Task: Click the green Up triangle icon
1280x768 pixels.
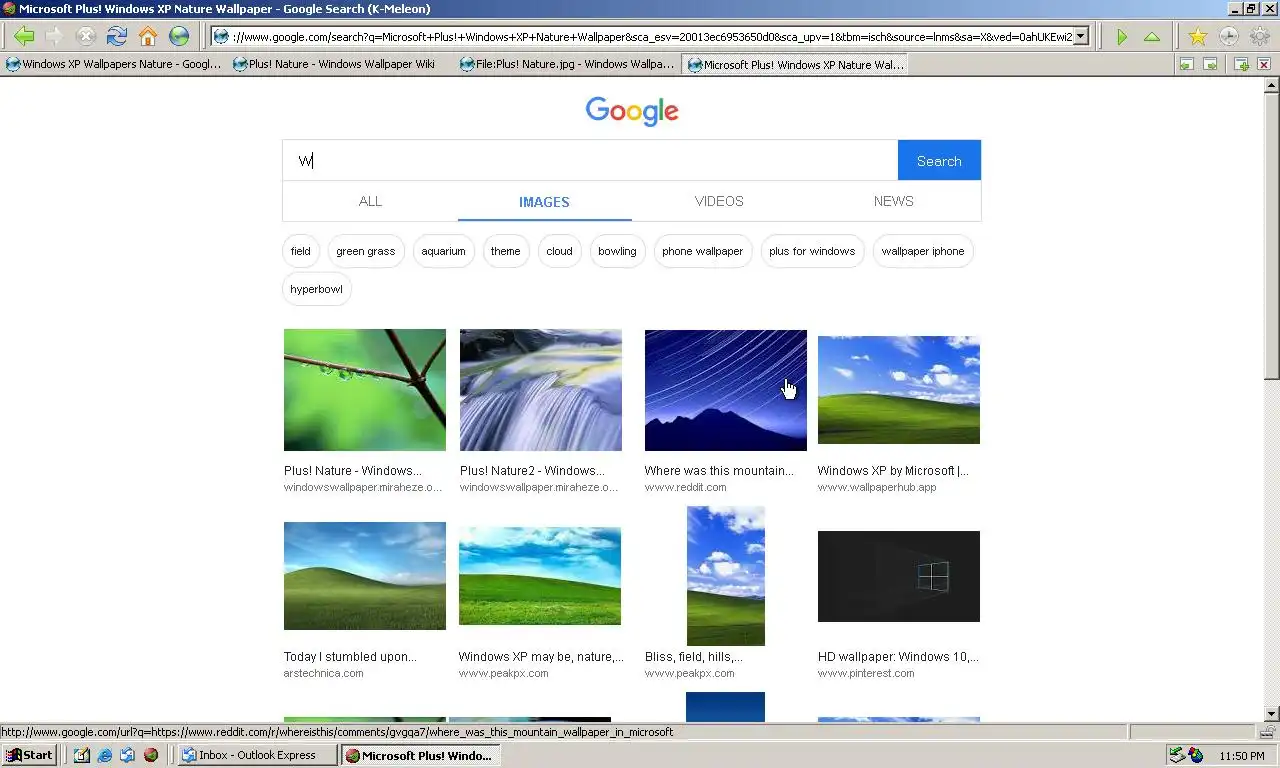Action: [1152, 37]
